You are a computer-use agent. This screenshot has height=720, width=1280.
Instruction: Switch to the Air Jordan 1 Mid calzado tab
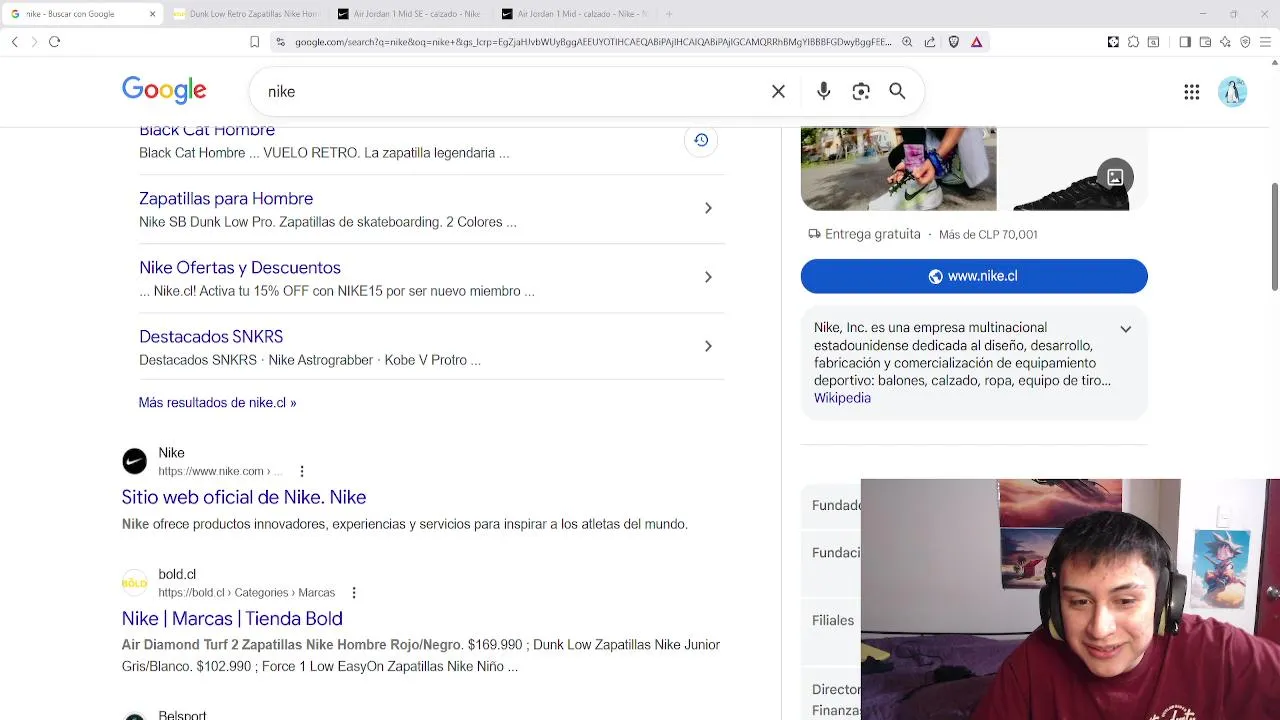[x=573, y=14]
